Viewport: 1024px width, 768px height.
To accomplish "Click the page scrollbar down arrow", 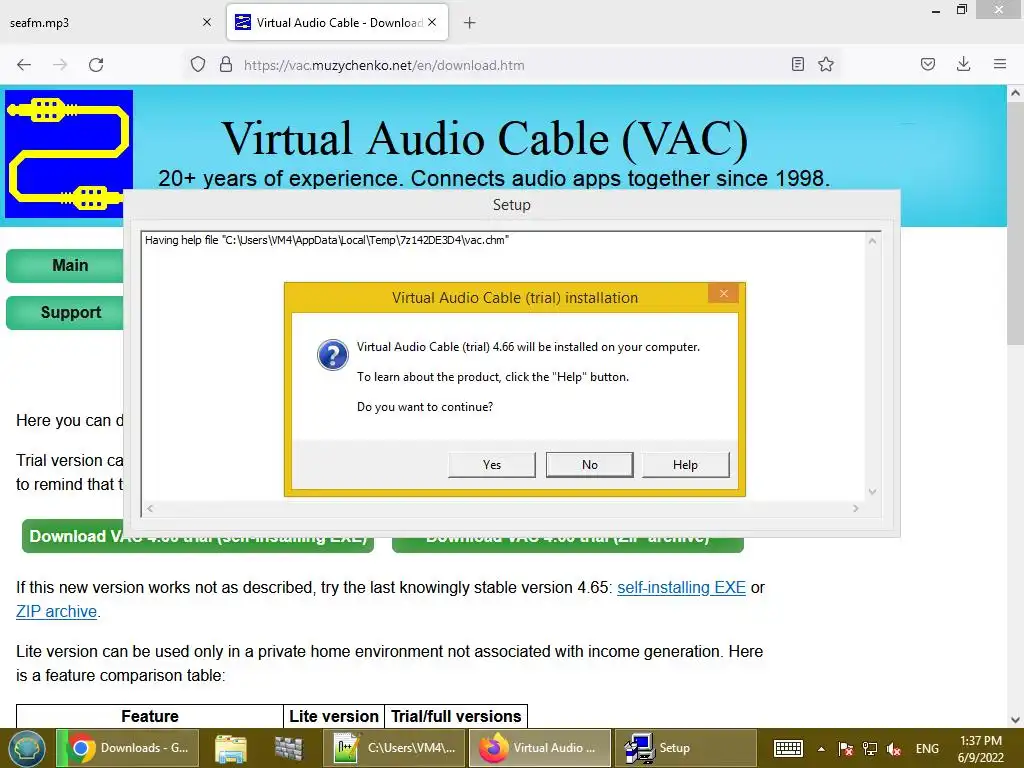I will click(1015, 719).
